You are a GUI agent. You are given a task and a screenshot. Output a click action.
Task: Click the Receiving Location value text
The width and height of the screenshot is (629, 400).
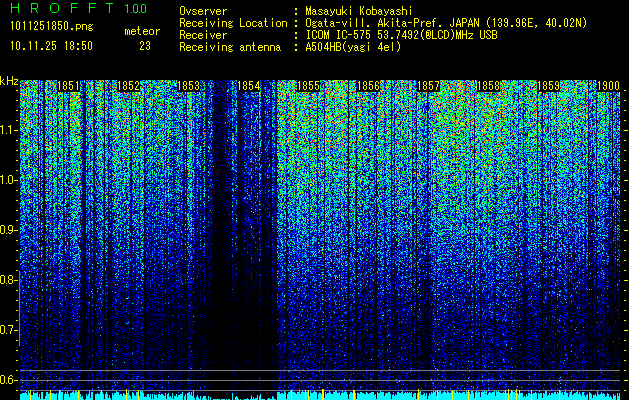click(x=446, y=23)
